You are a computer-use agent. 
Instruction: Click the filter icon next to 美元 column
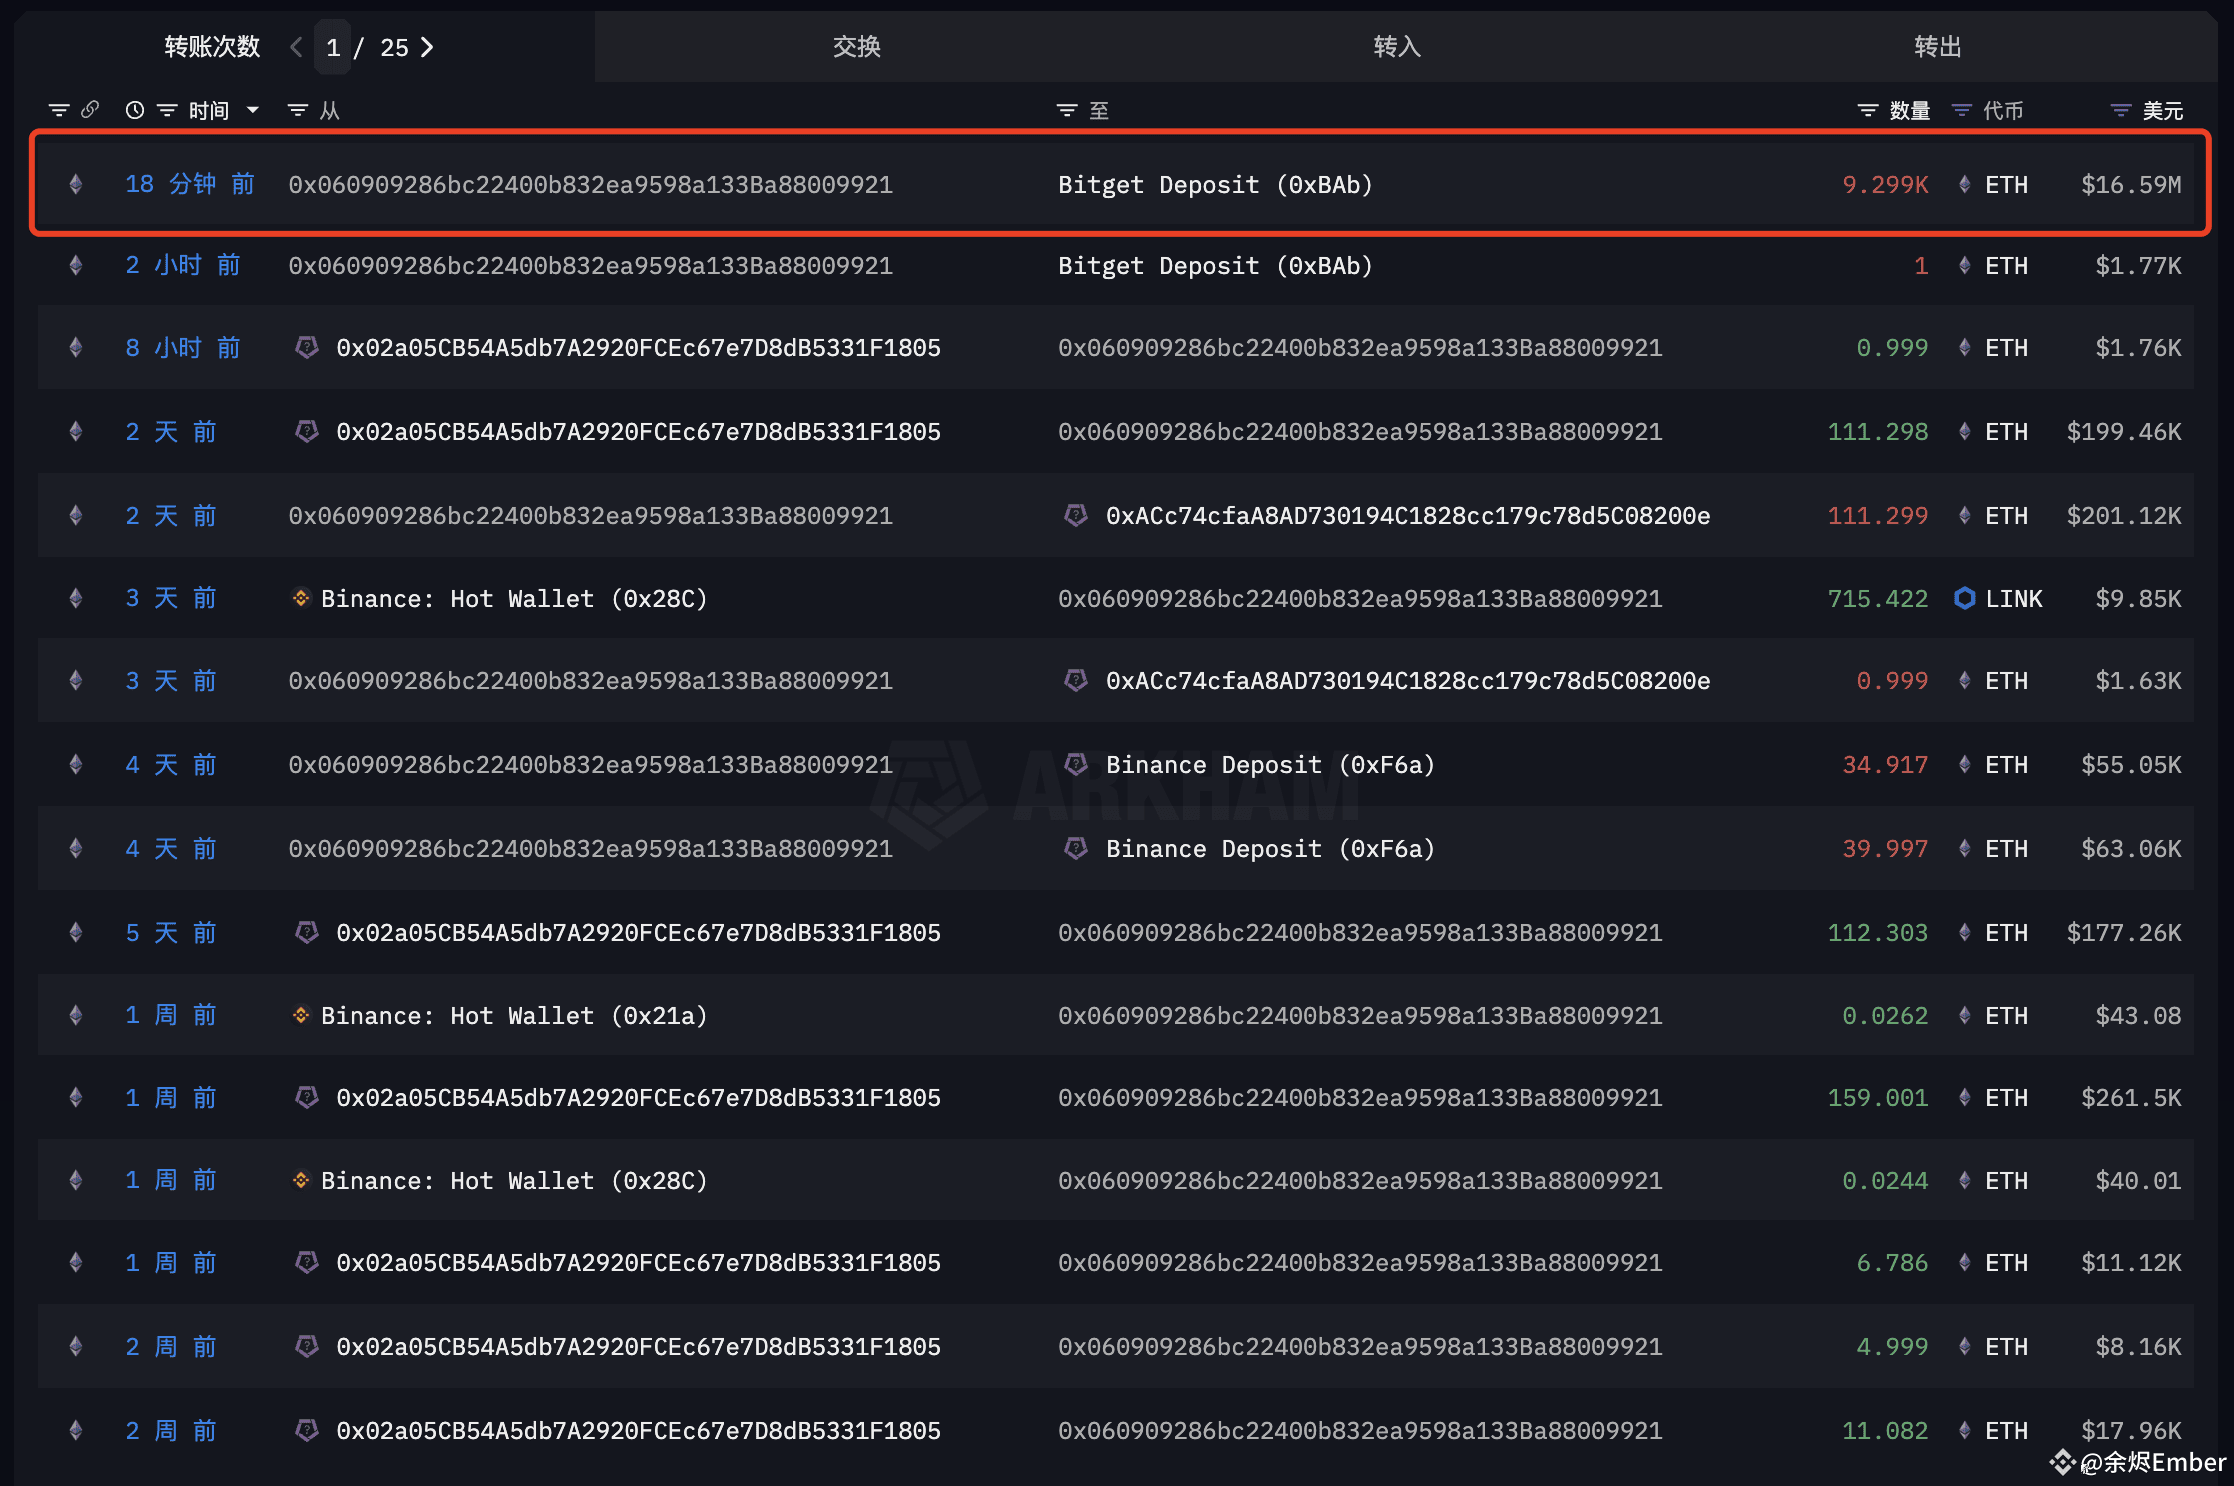tap(2120, 110)
